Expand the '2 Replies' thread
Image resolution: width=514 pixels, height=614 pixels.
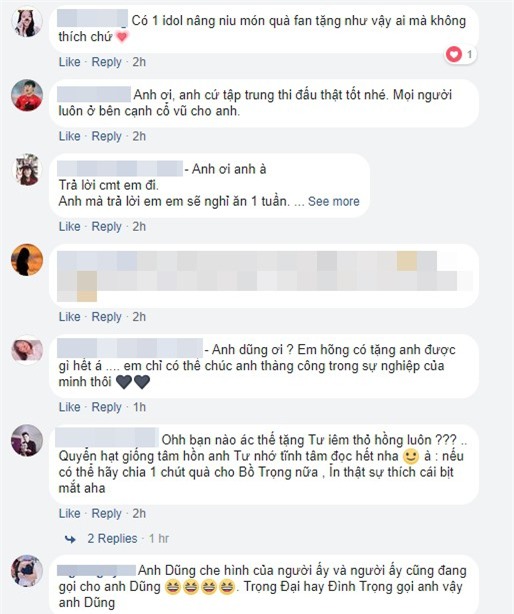click(x=112, y=538)
